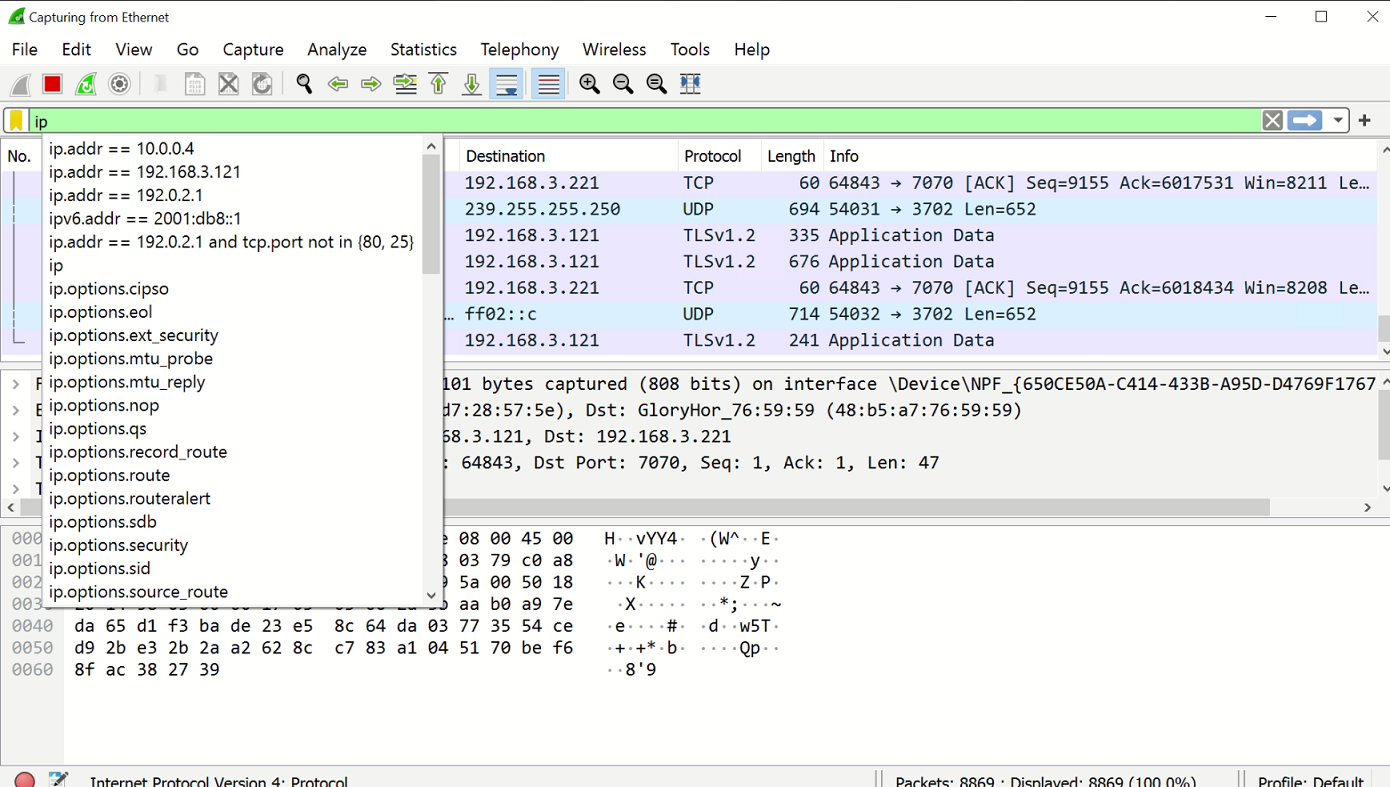This screenshot has width=1390, height=787.
Task: Go forward to next packet in history
Action: (x=371, y=84)
